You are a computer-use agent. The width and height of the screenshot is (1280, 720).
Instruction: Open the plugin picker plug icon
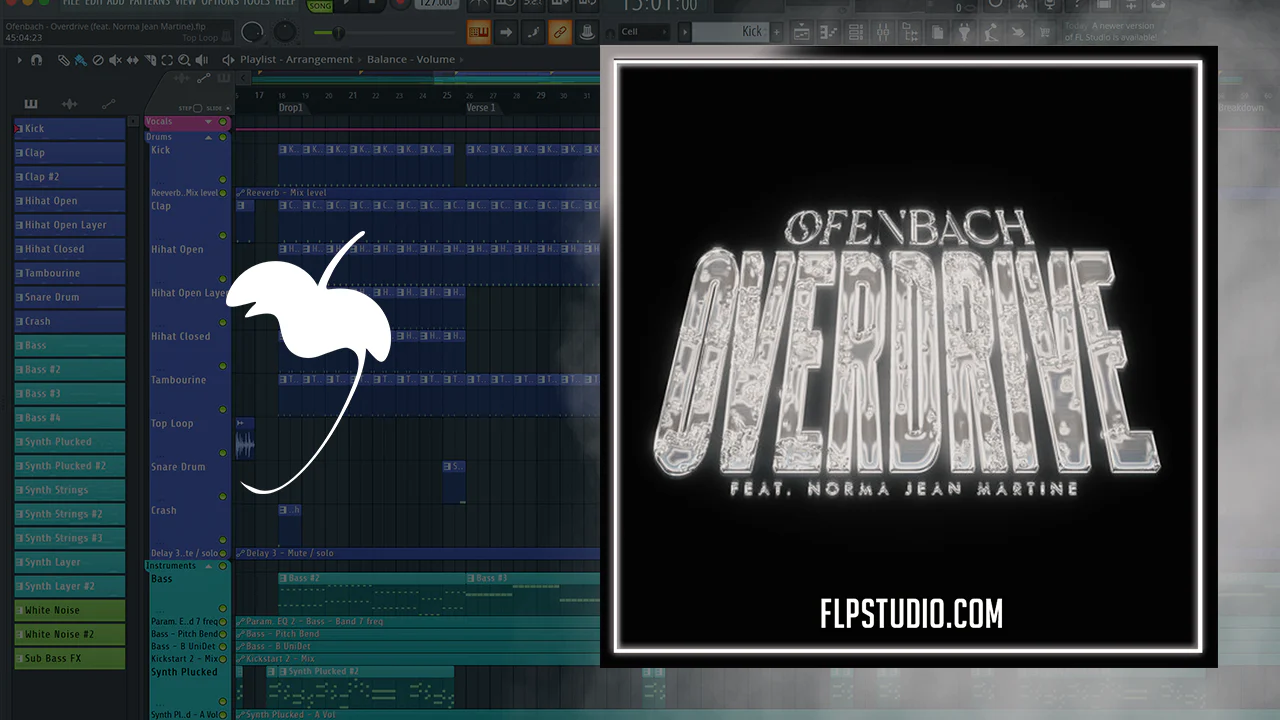963,33
